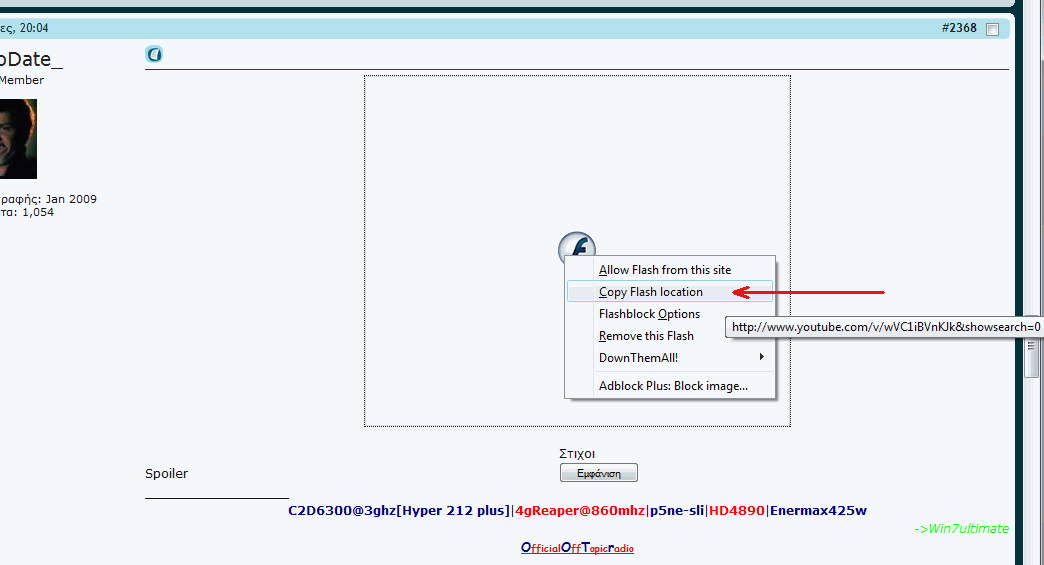Open the OfficialOffTopicRadio link

(577, 548)
